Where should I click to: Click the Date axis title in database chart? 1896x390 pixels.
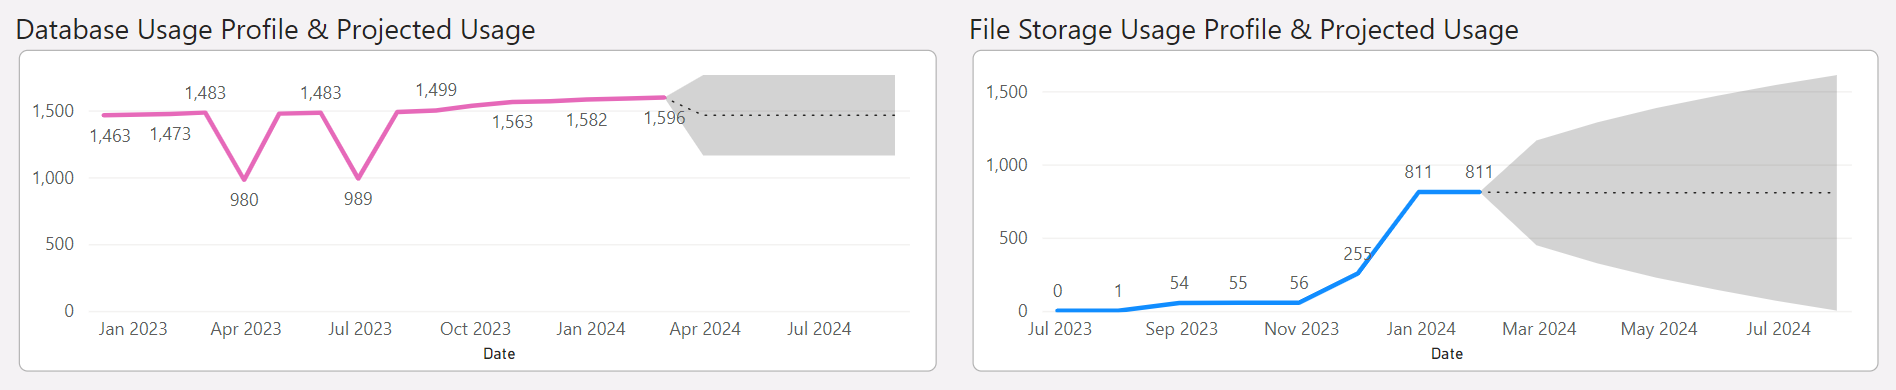click(x=499, y=354)
